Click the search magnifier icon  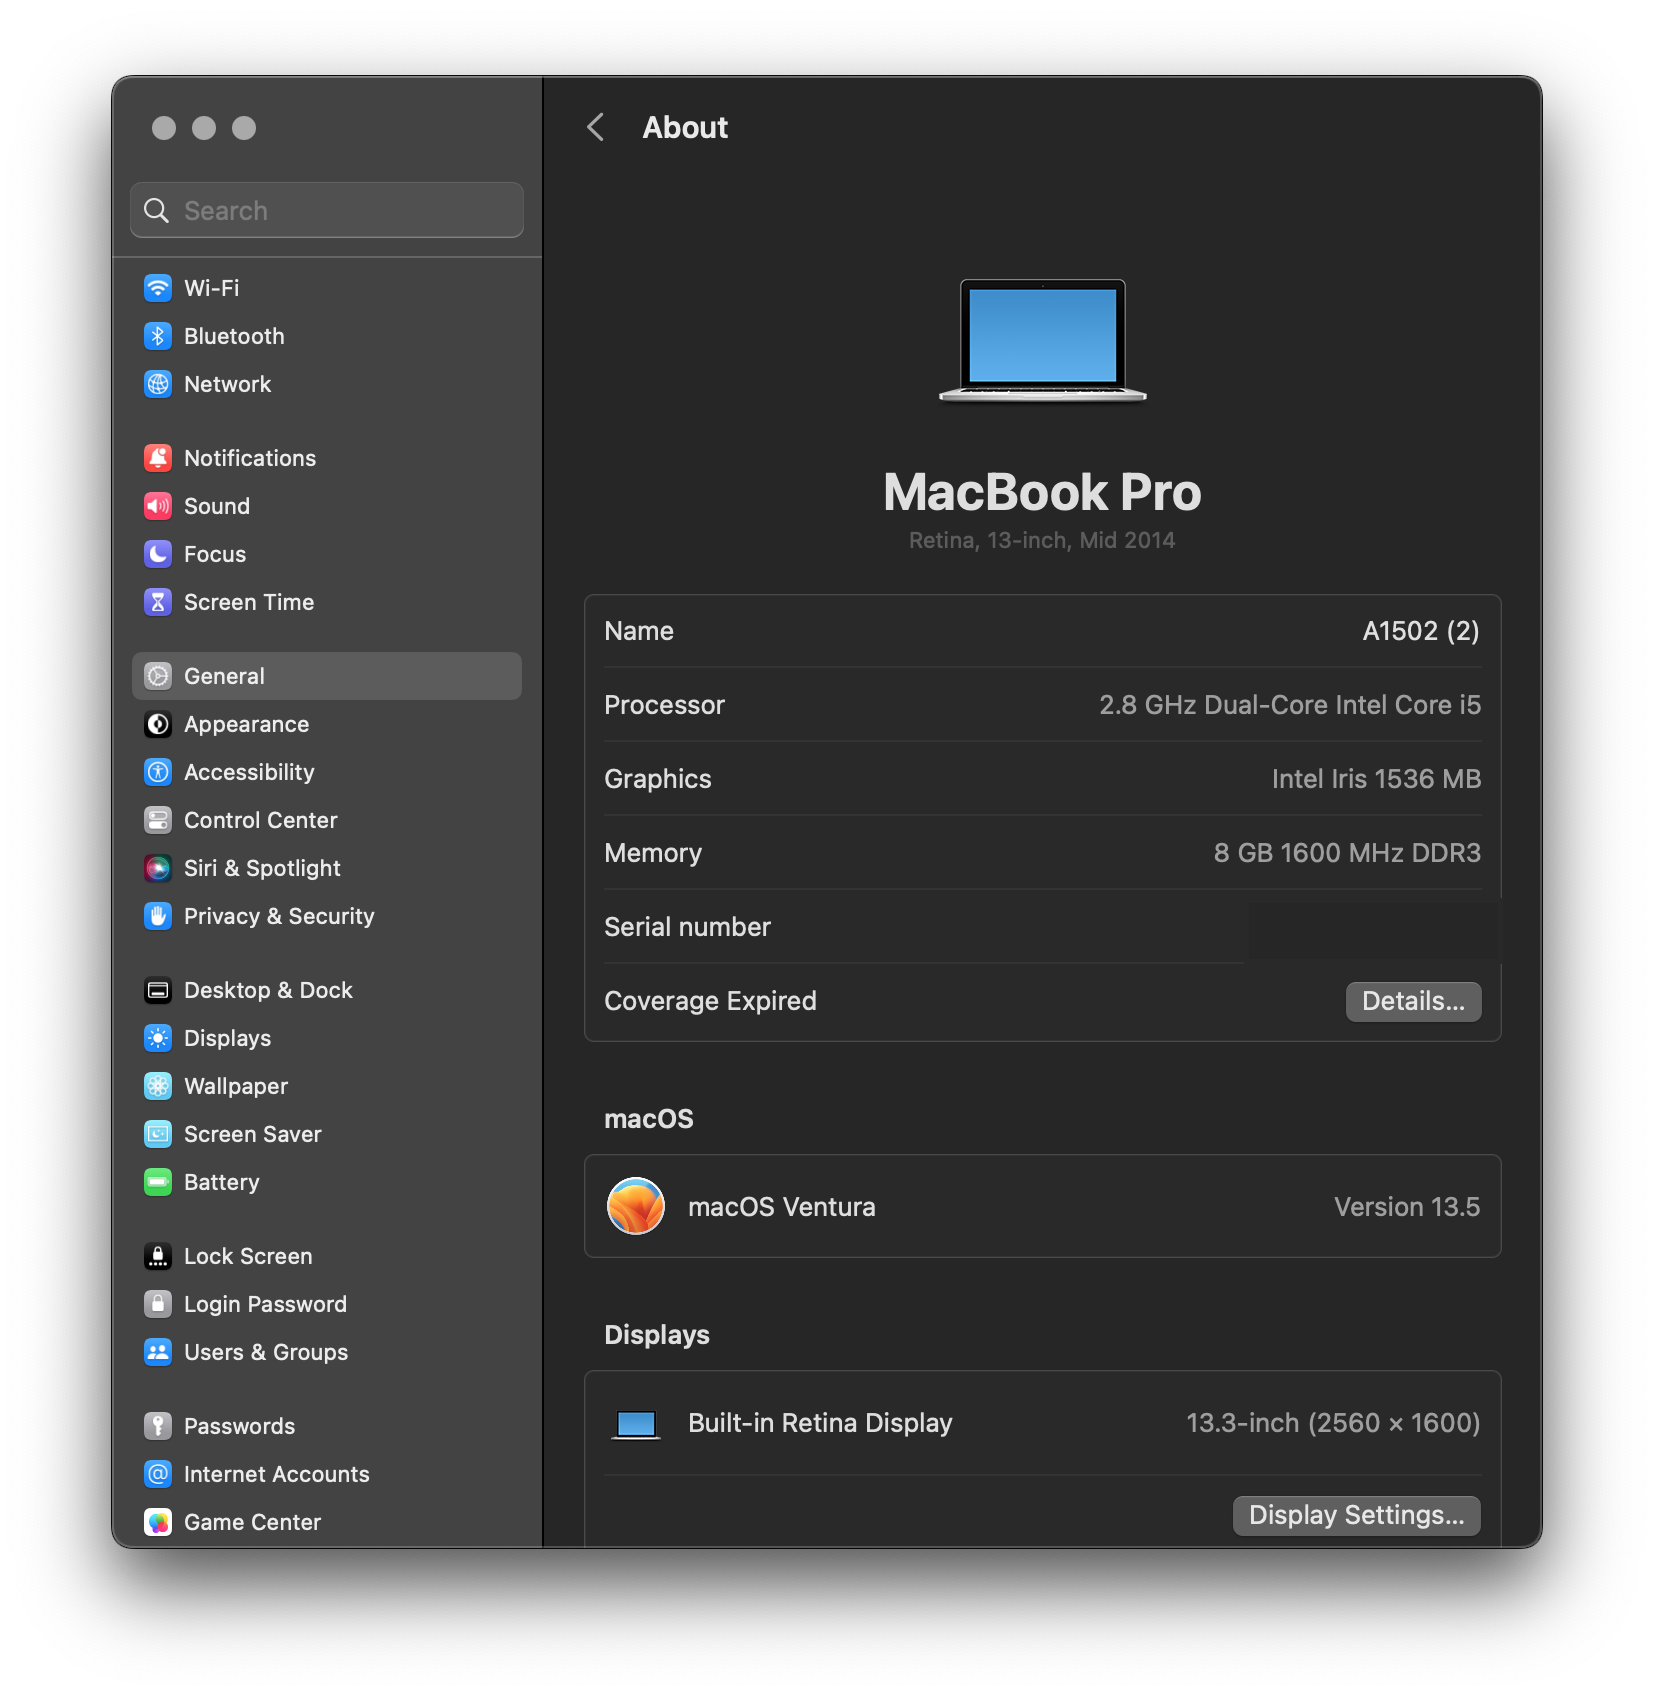(157, 210)
